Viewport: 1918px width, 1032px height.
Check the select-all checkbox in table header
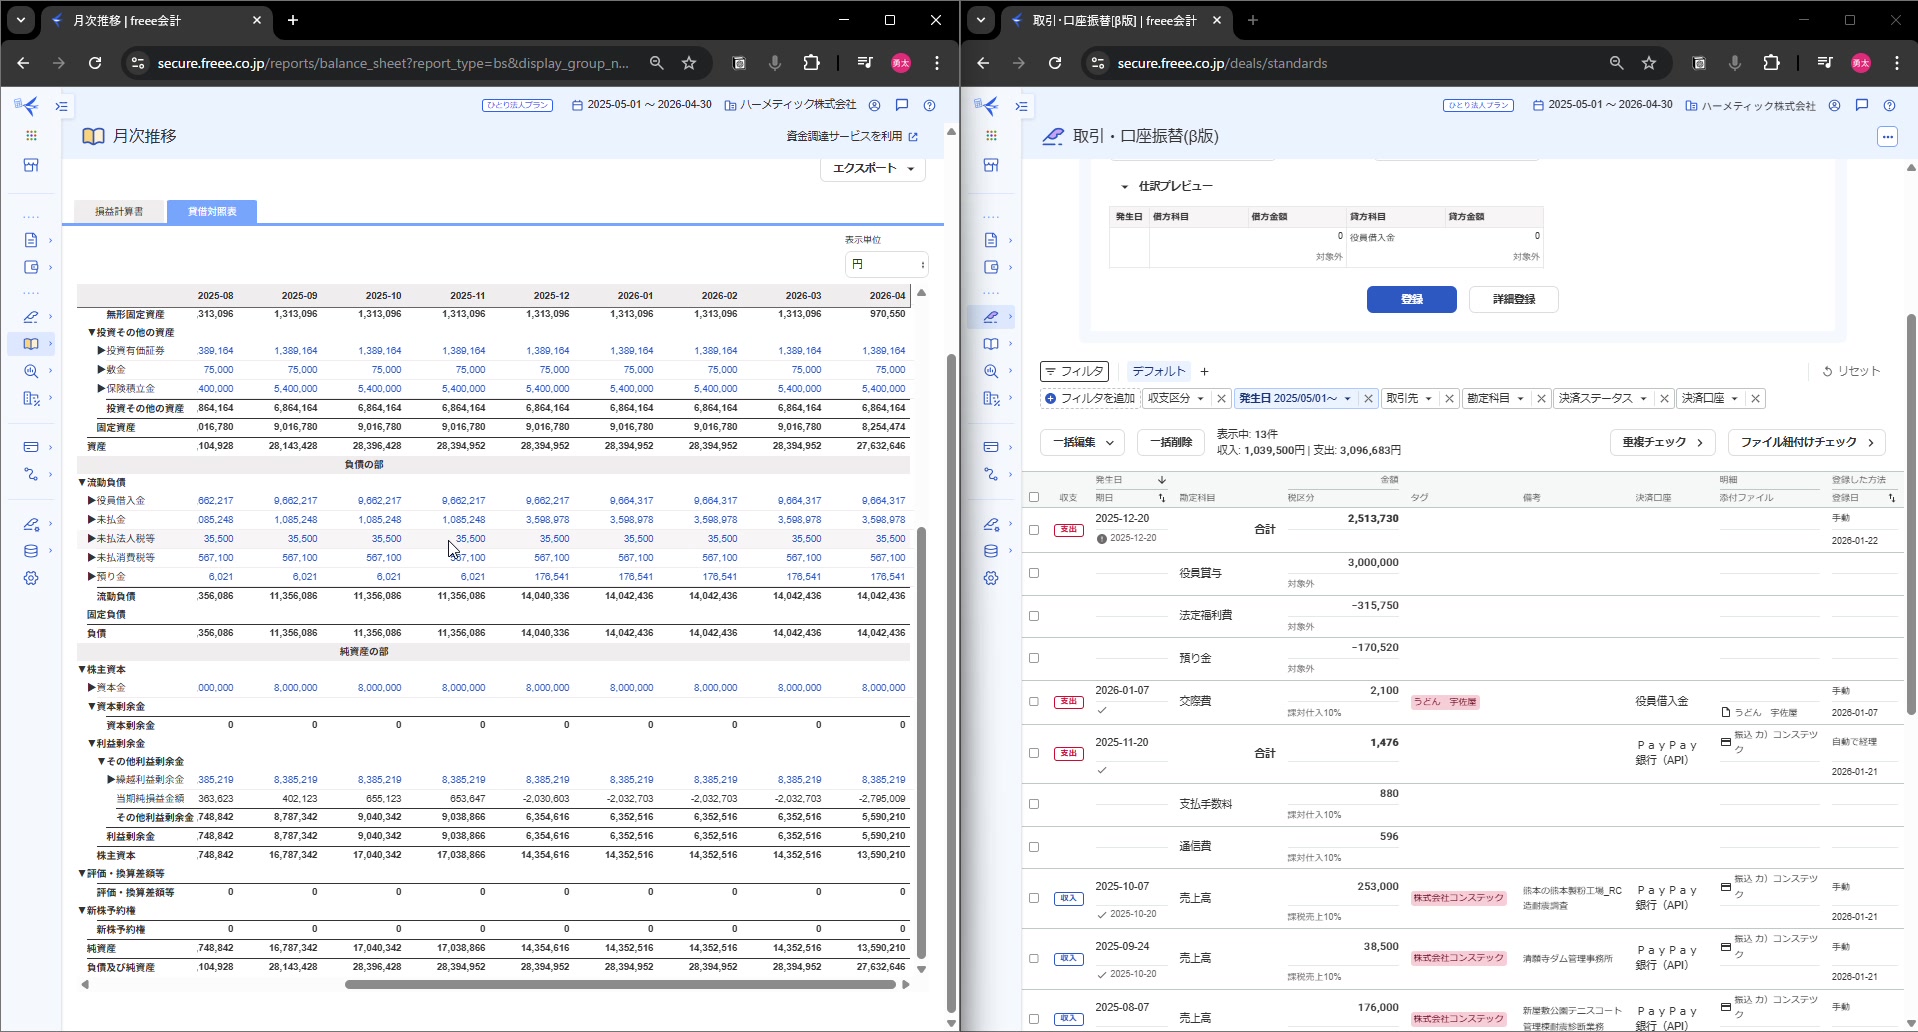pos(1034,497)
